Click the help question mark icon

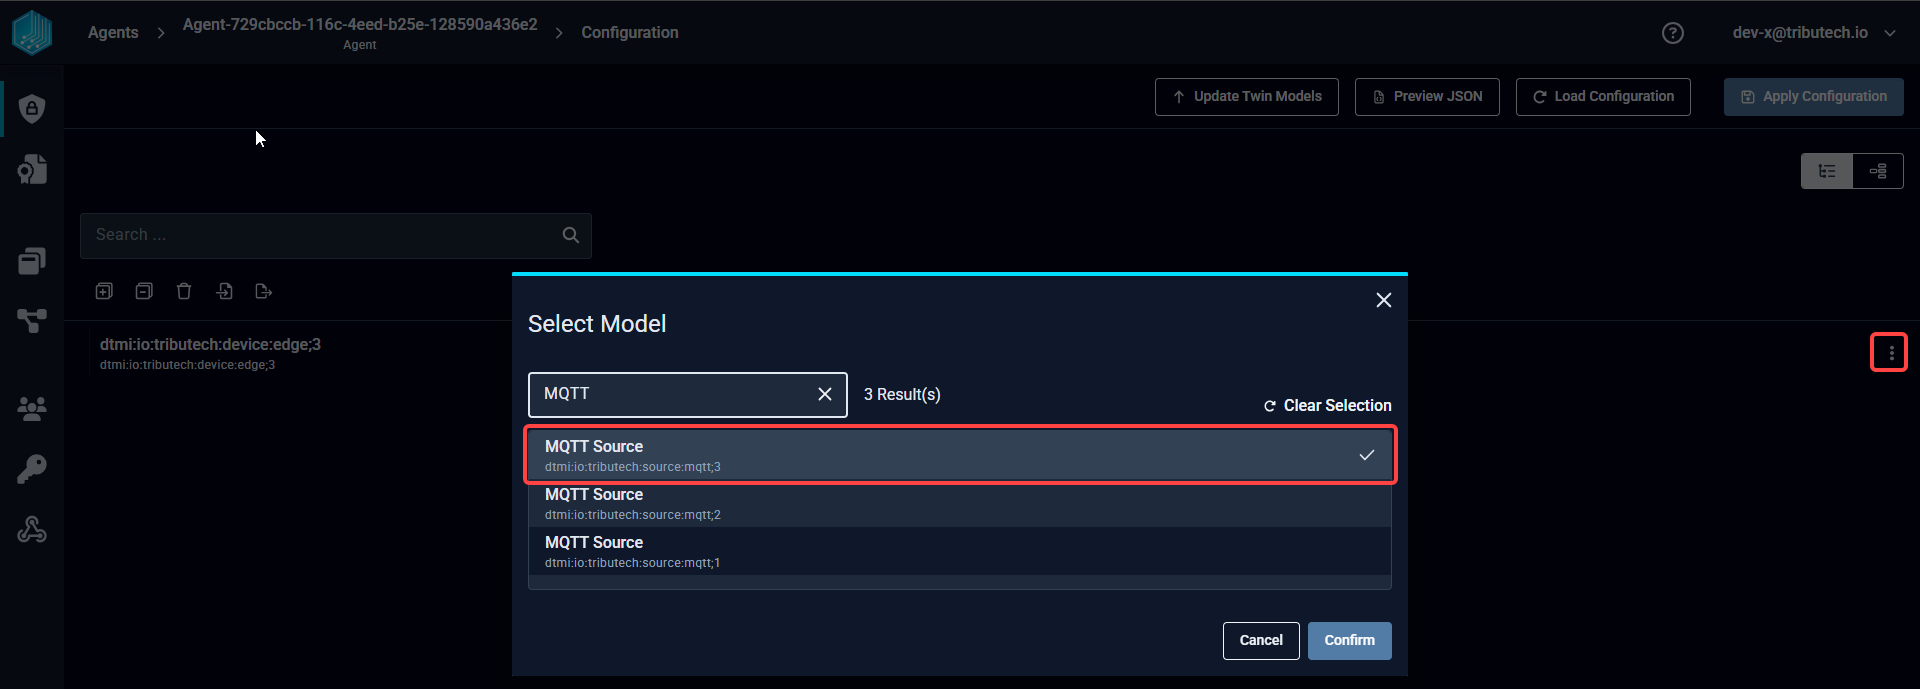(1673, 33)
